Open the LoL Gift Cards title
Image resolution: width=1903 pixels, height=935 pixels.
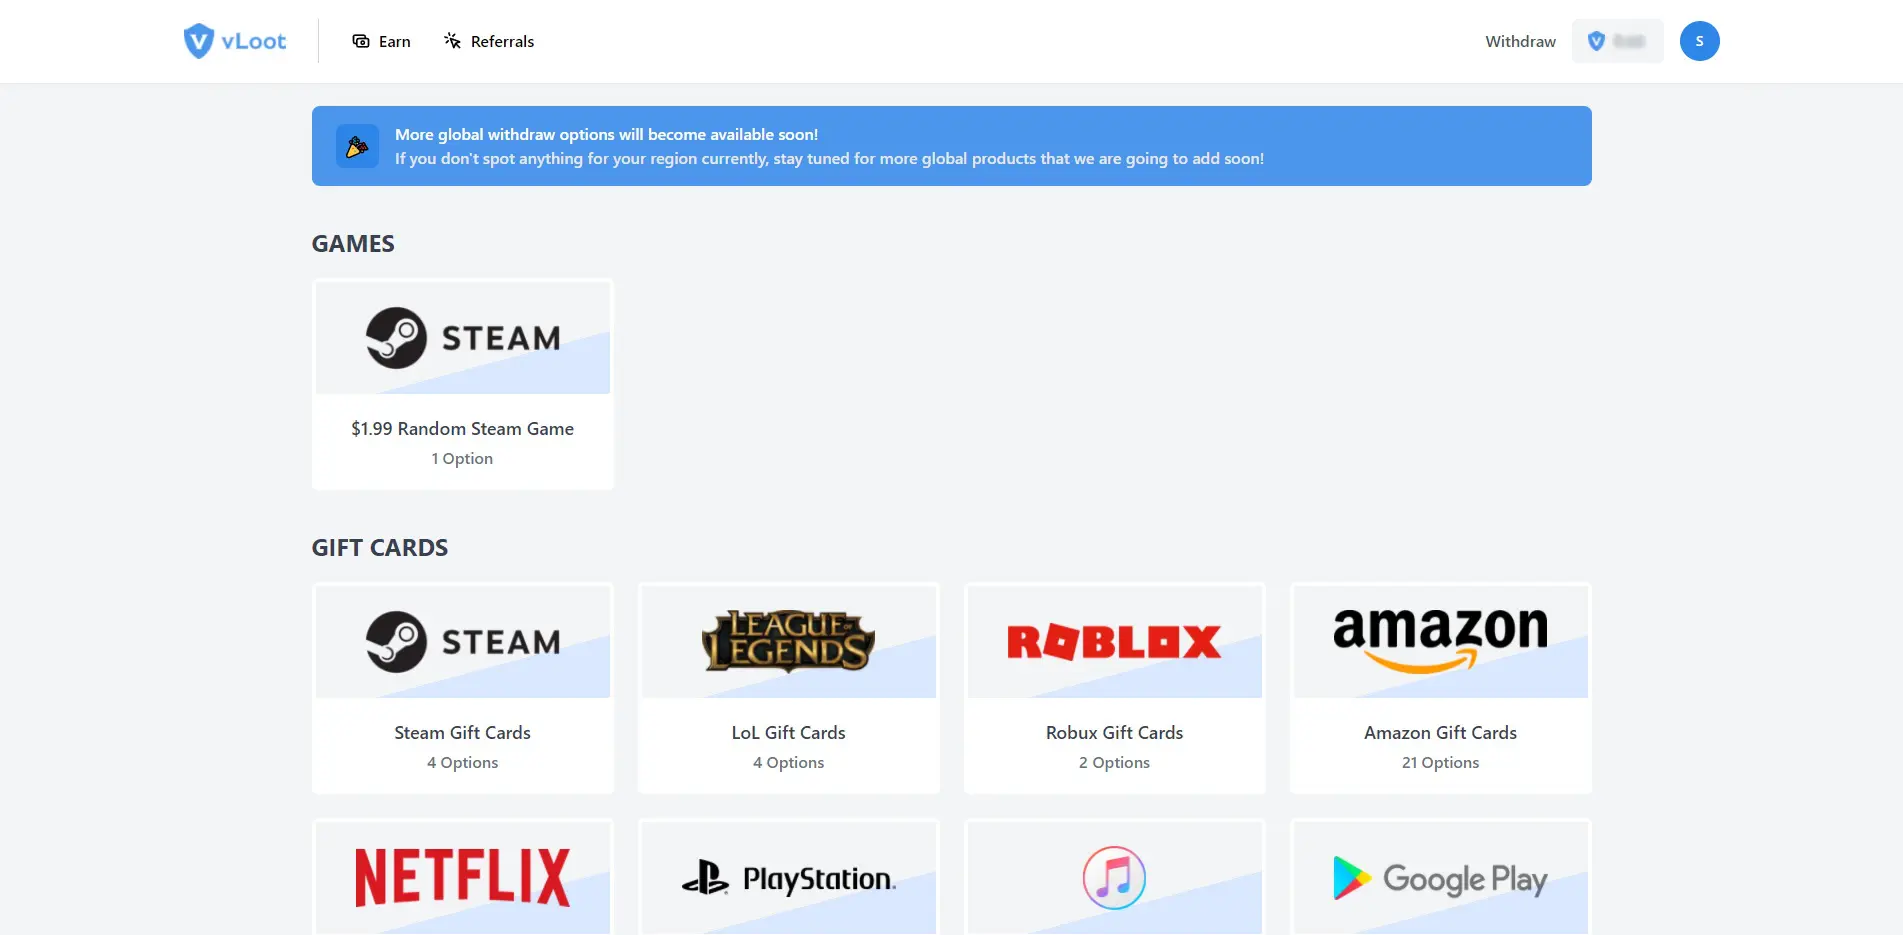[x=788, y=733]
